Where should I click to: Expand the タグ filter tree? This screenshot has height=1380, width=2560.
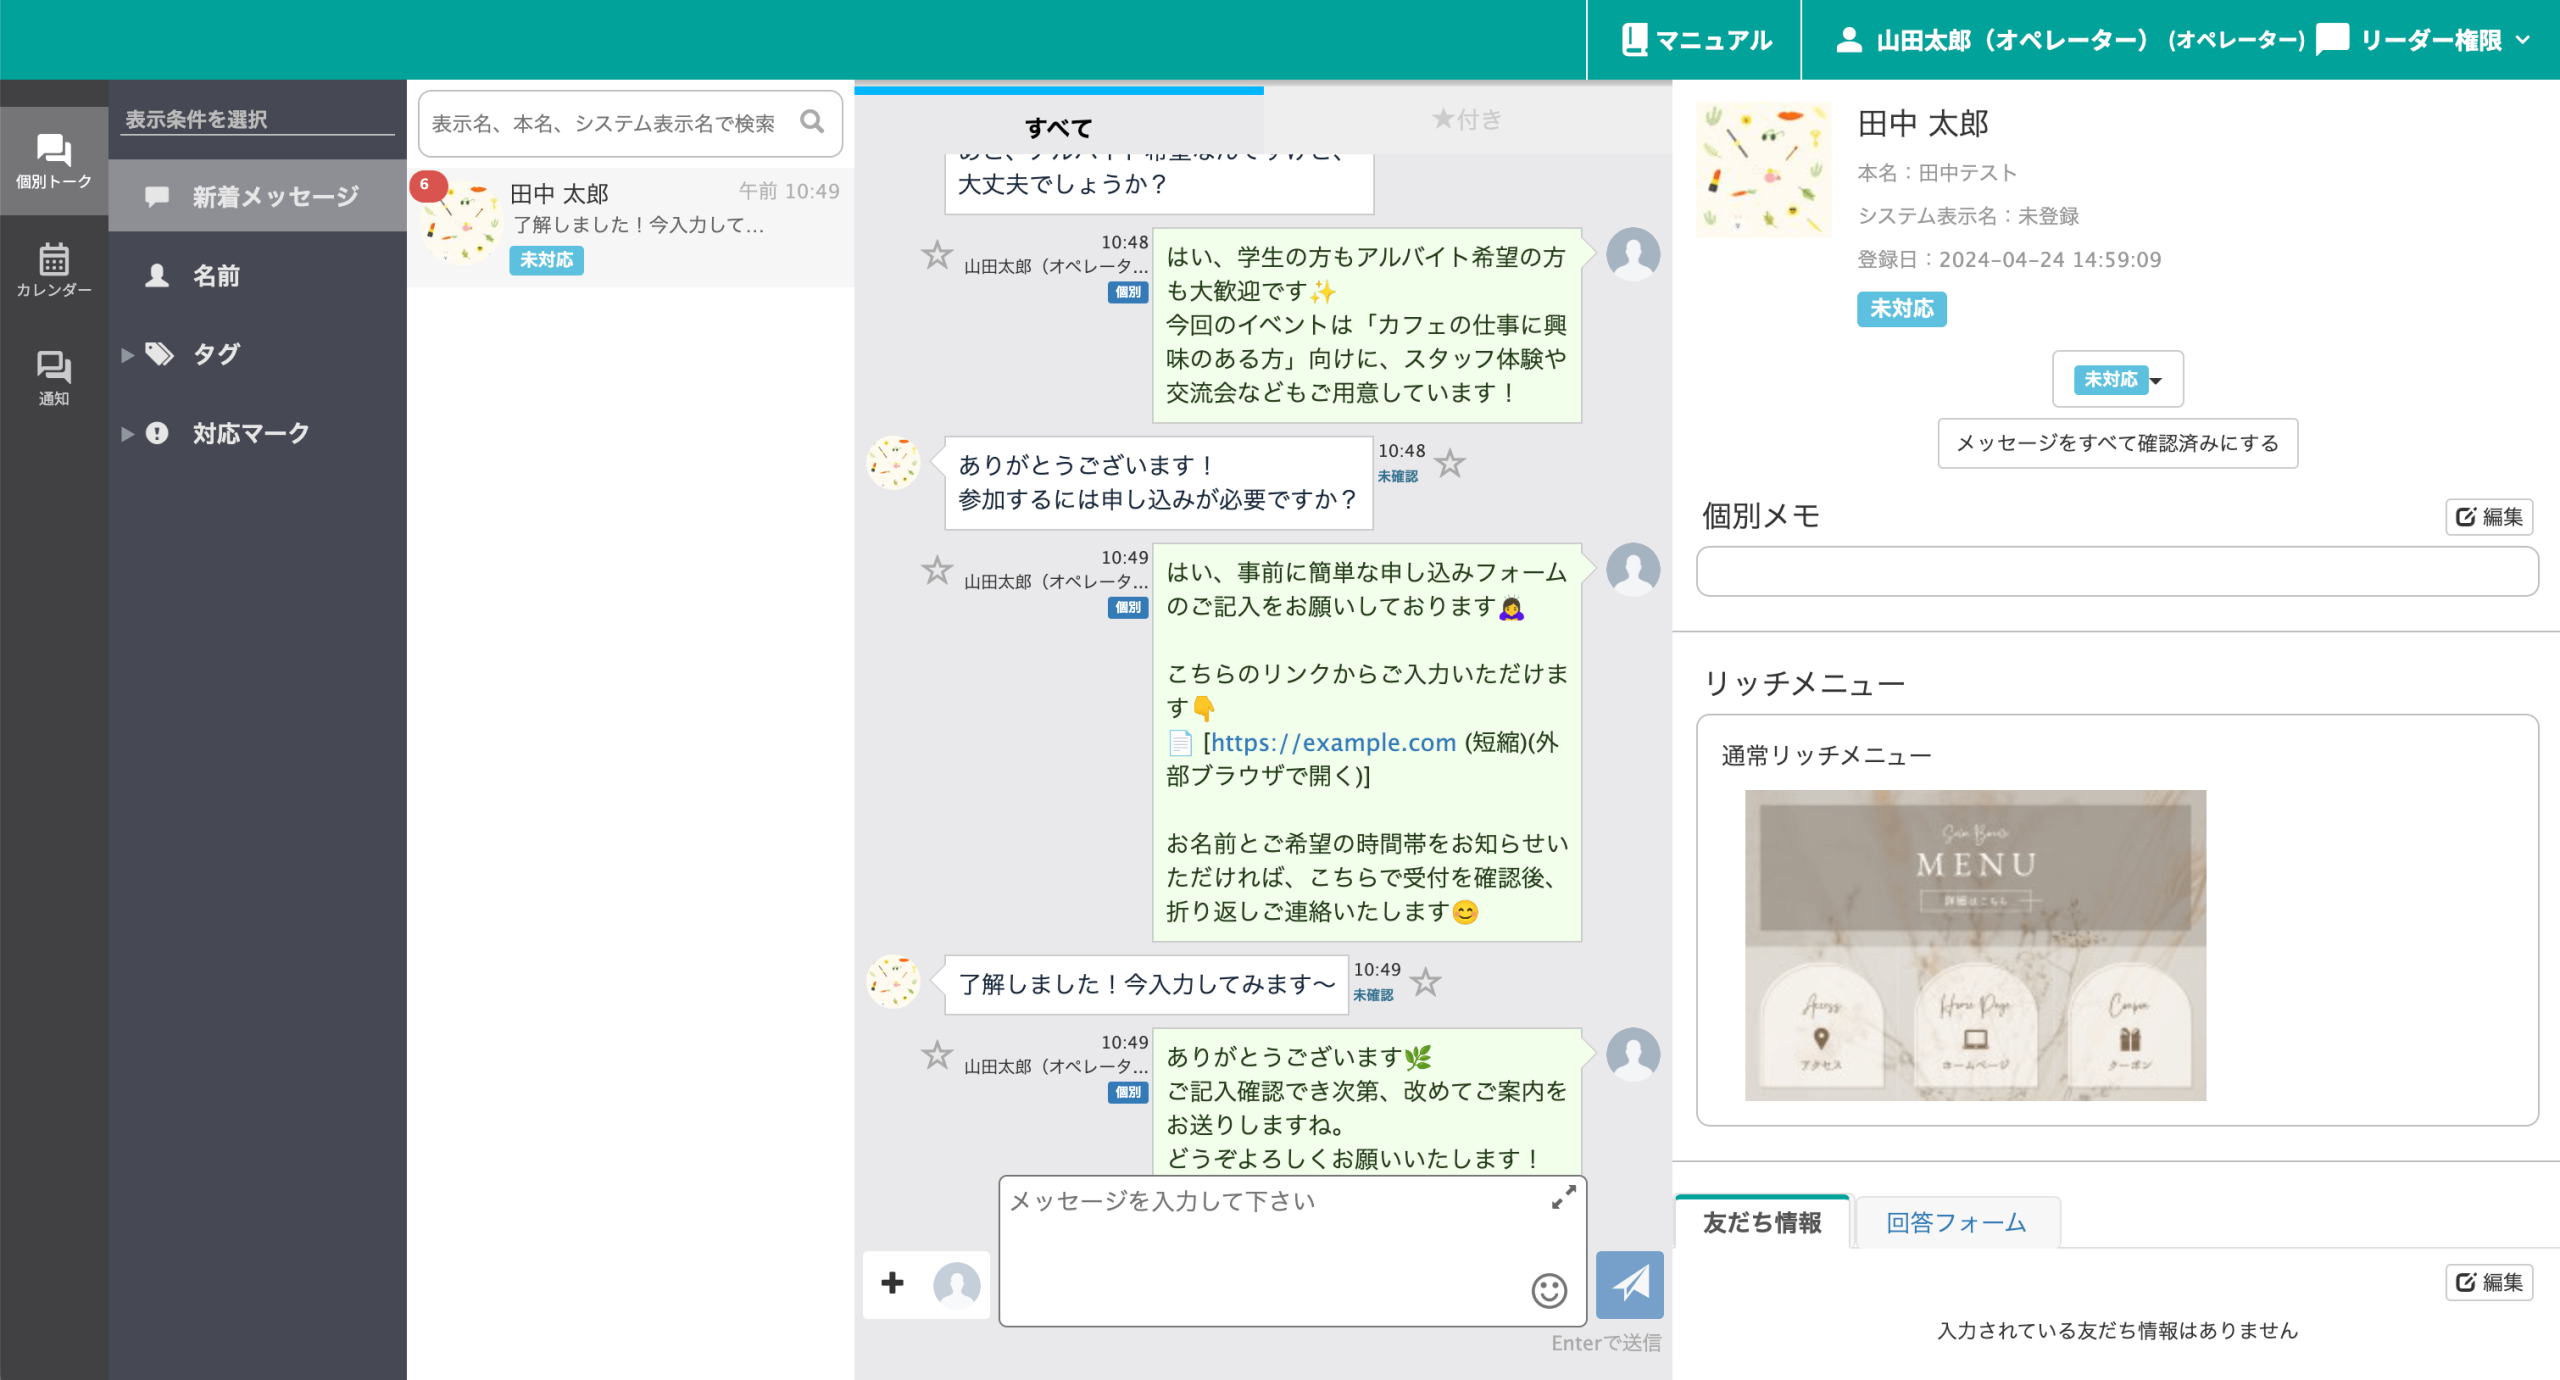point(127,355)
